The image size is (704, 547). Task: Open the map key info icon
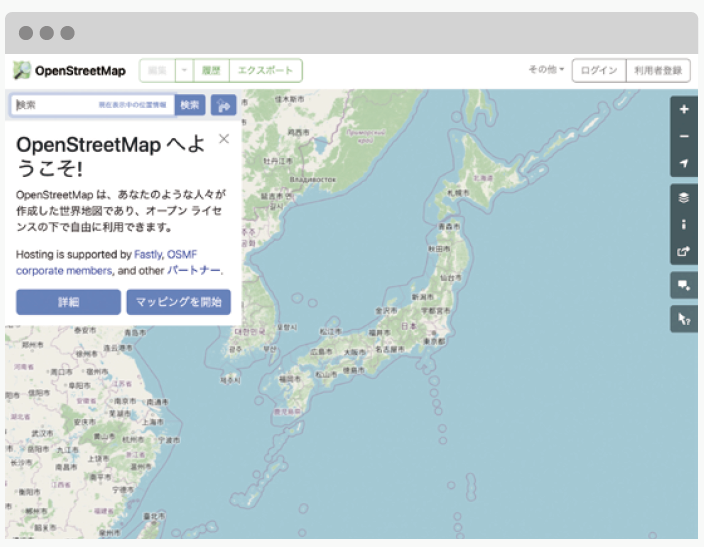(x=684, y=225)
